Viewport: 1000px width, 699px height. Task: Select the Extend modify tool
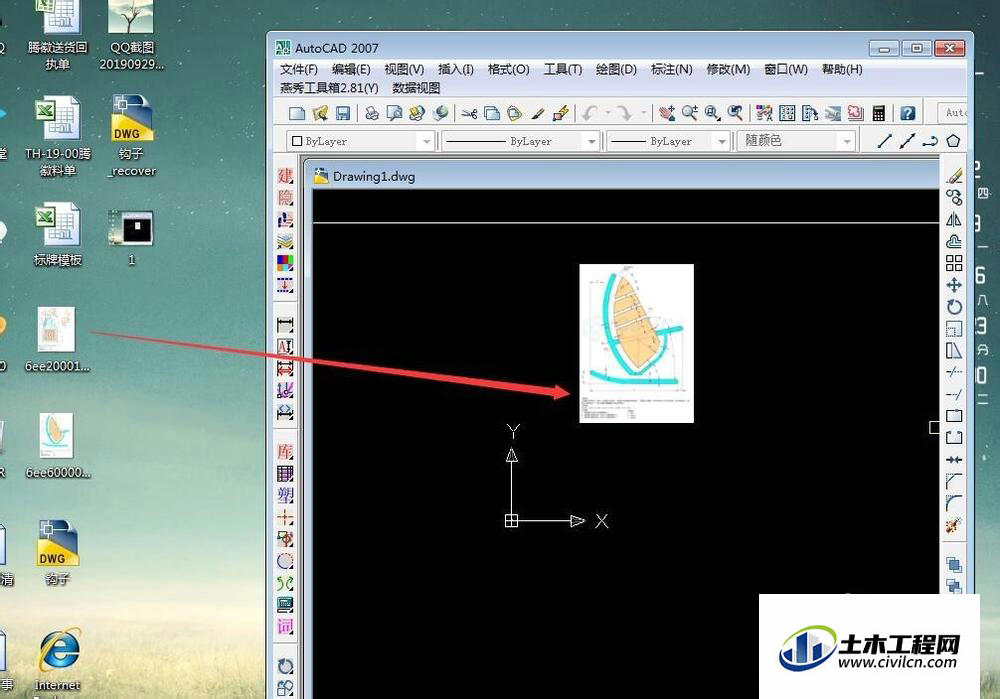(954, 394)
